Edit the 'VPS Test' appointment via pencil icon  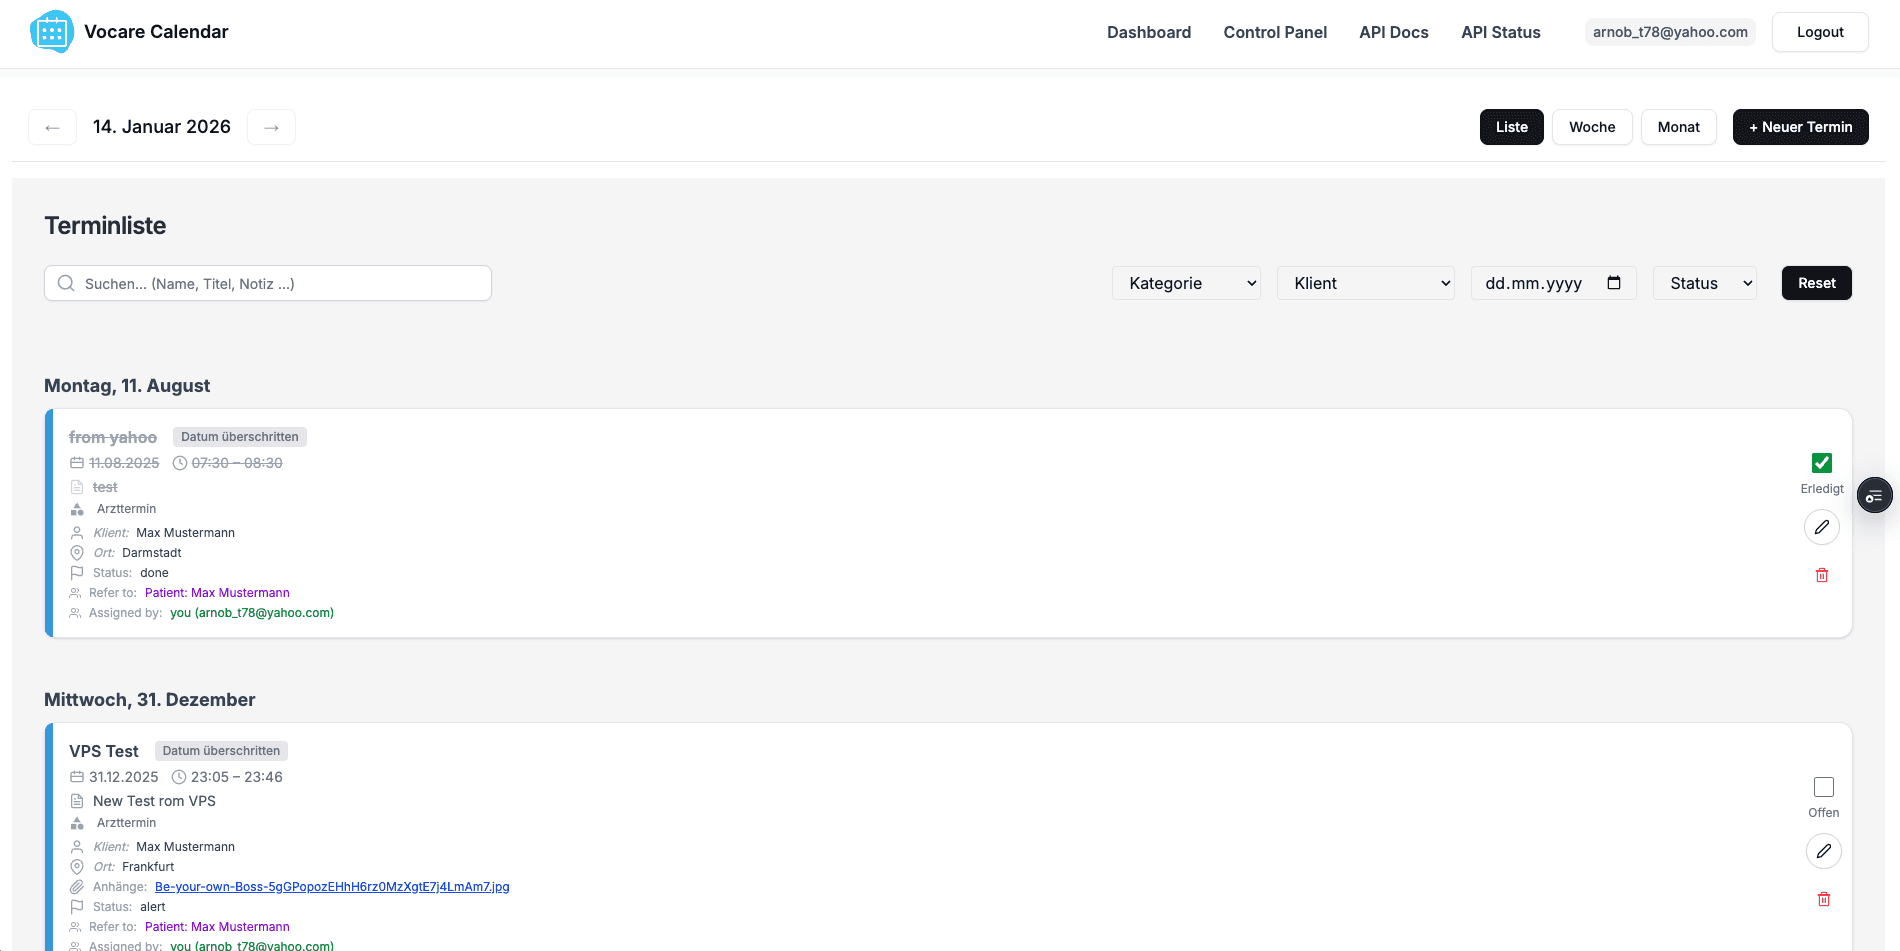(1823, 851)
